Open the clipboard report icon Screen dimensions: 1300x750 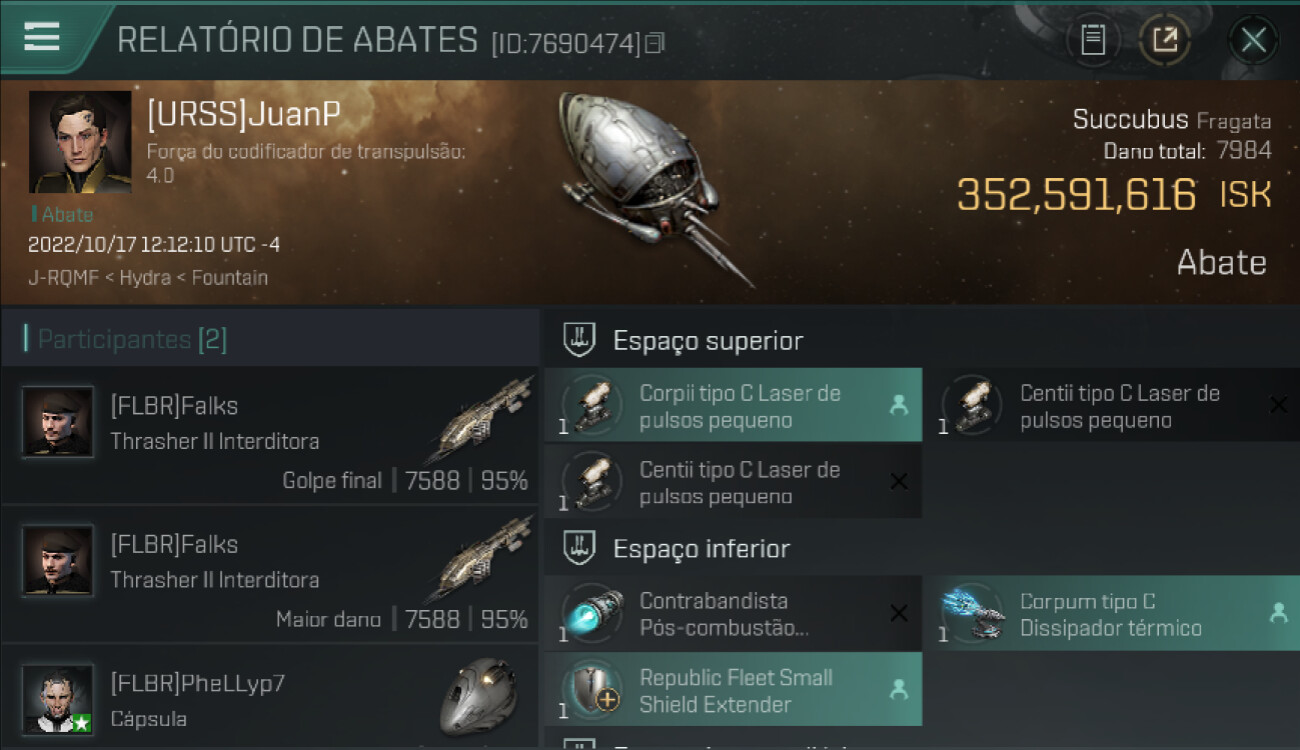(1093, 40)
